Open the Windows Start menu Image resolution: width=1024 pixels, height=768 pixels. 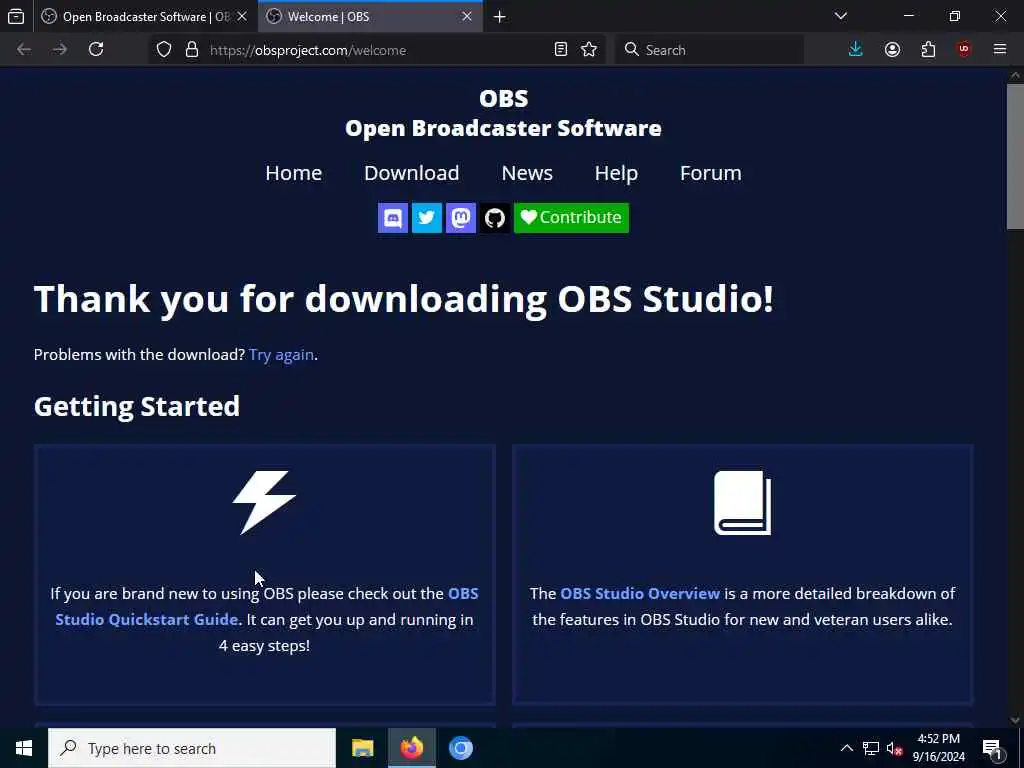(24, 748)
